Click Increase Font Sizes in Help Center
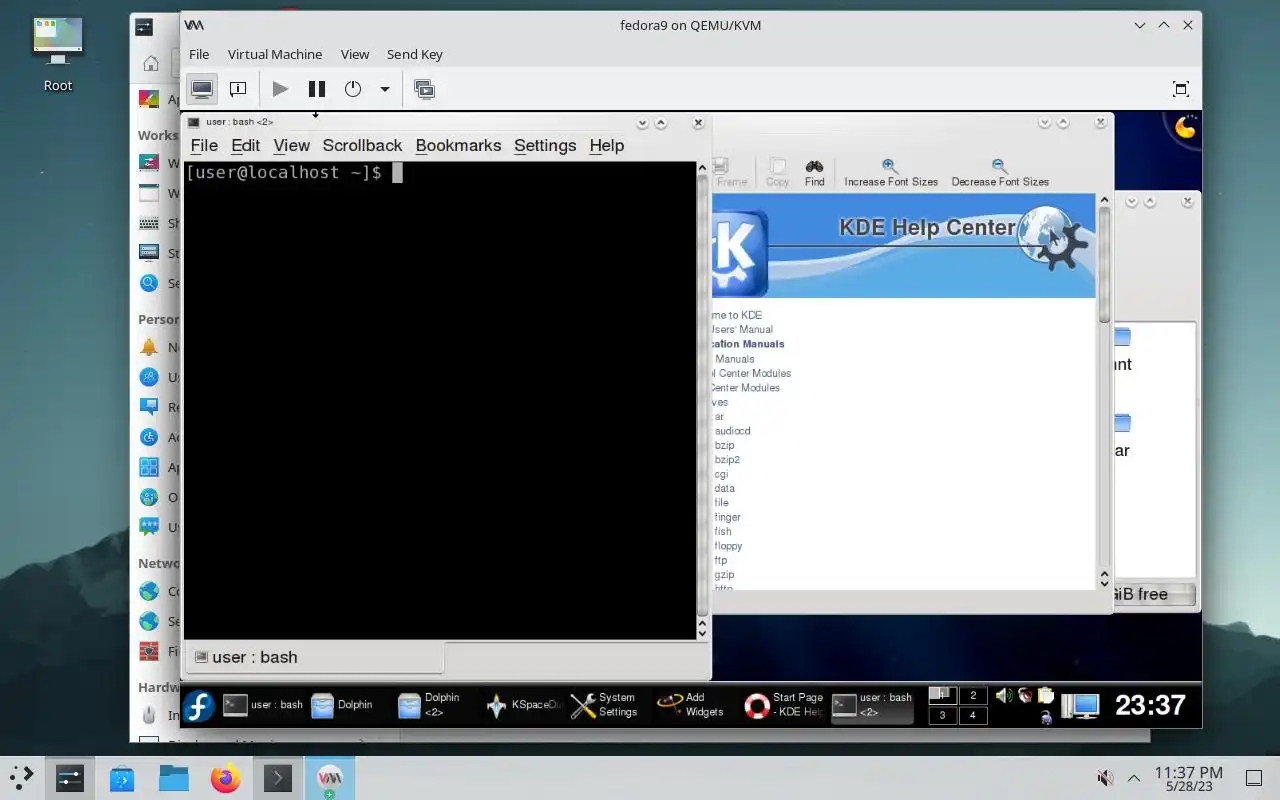The height and width of the screenshot is (800, 1280). click(891, 172)
